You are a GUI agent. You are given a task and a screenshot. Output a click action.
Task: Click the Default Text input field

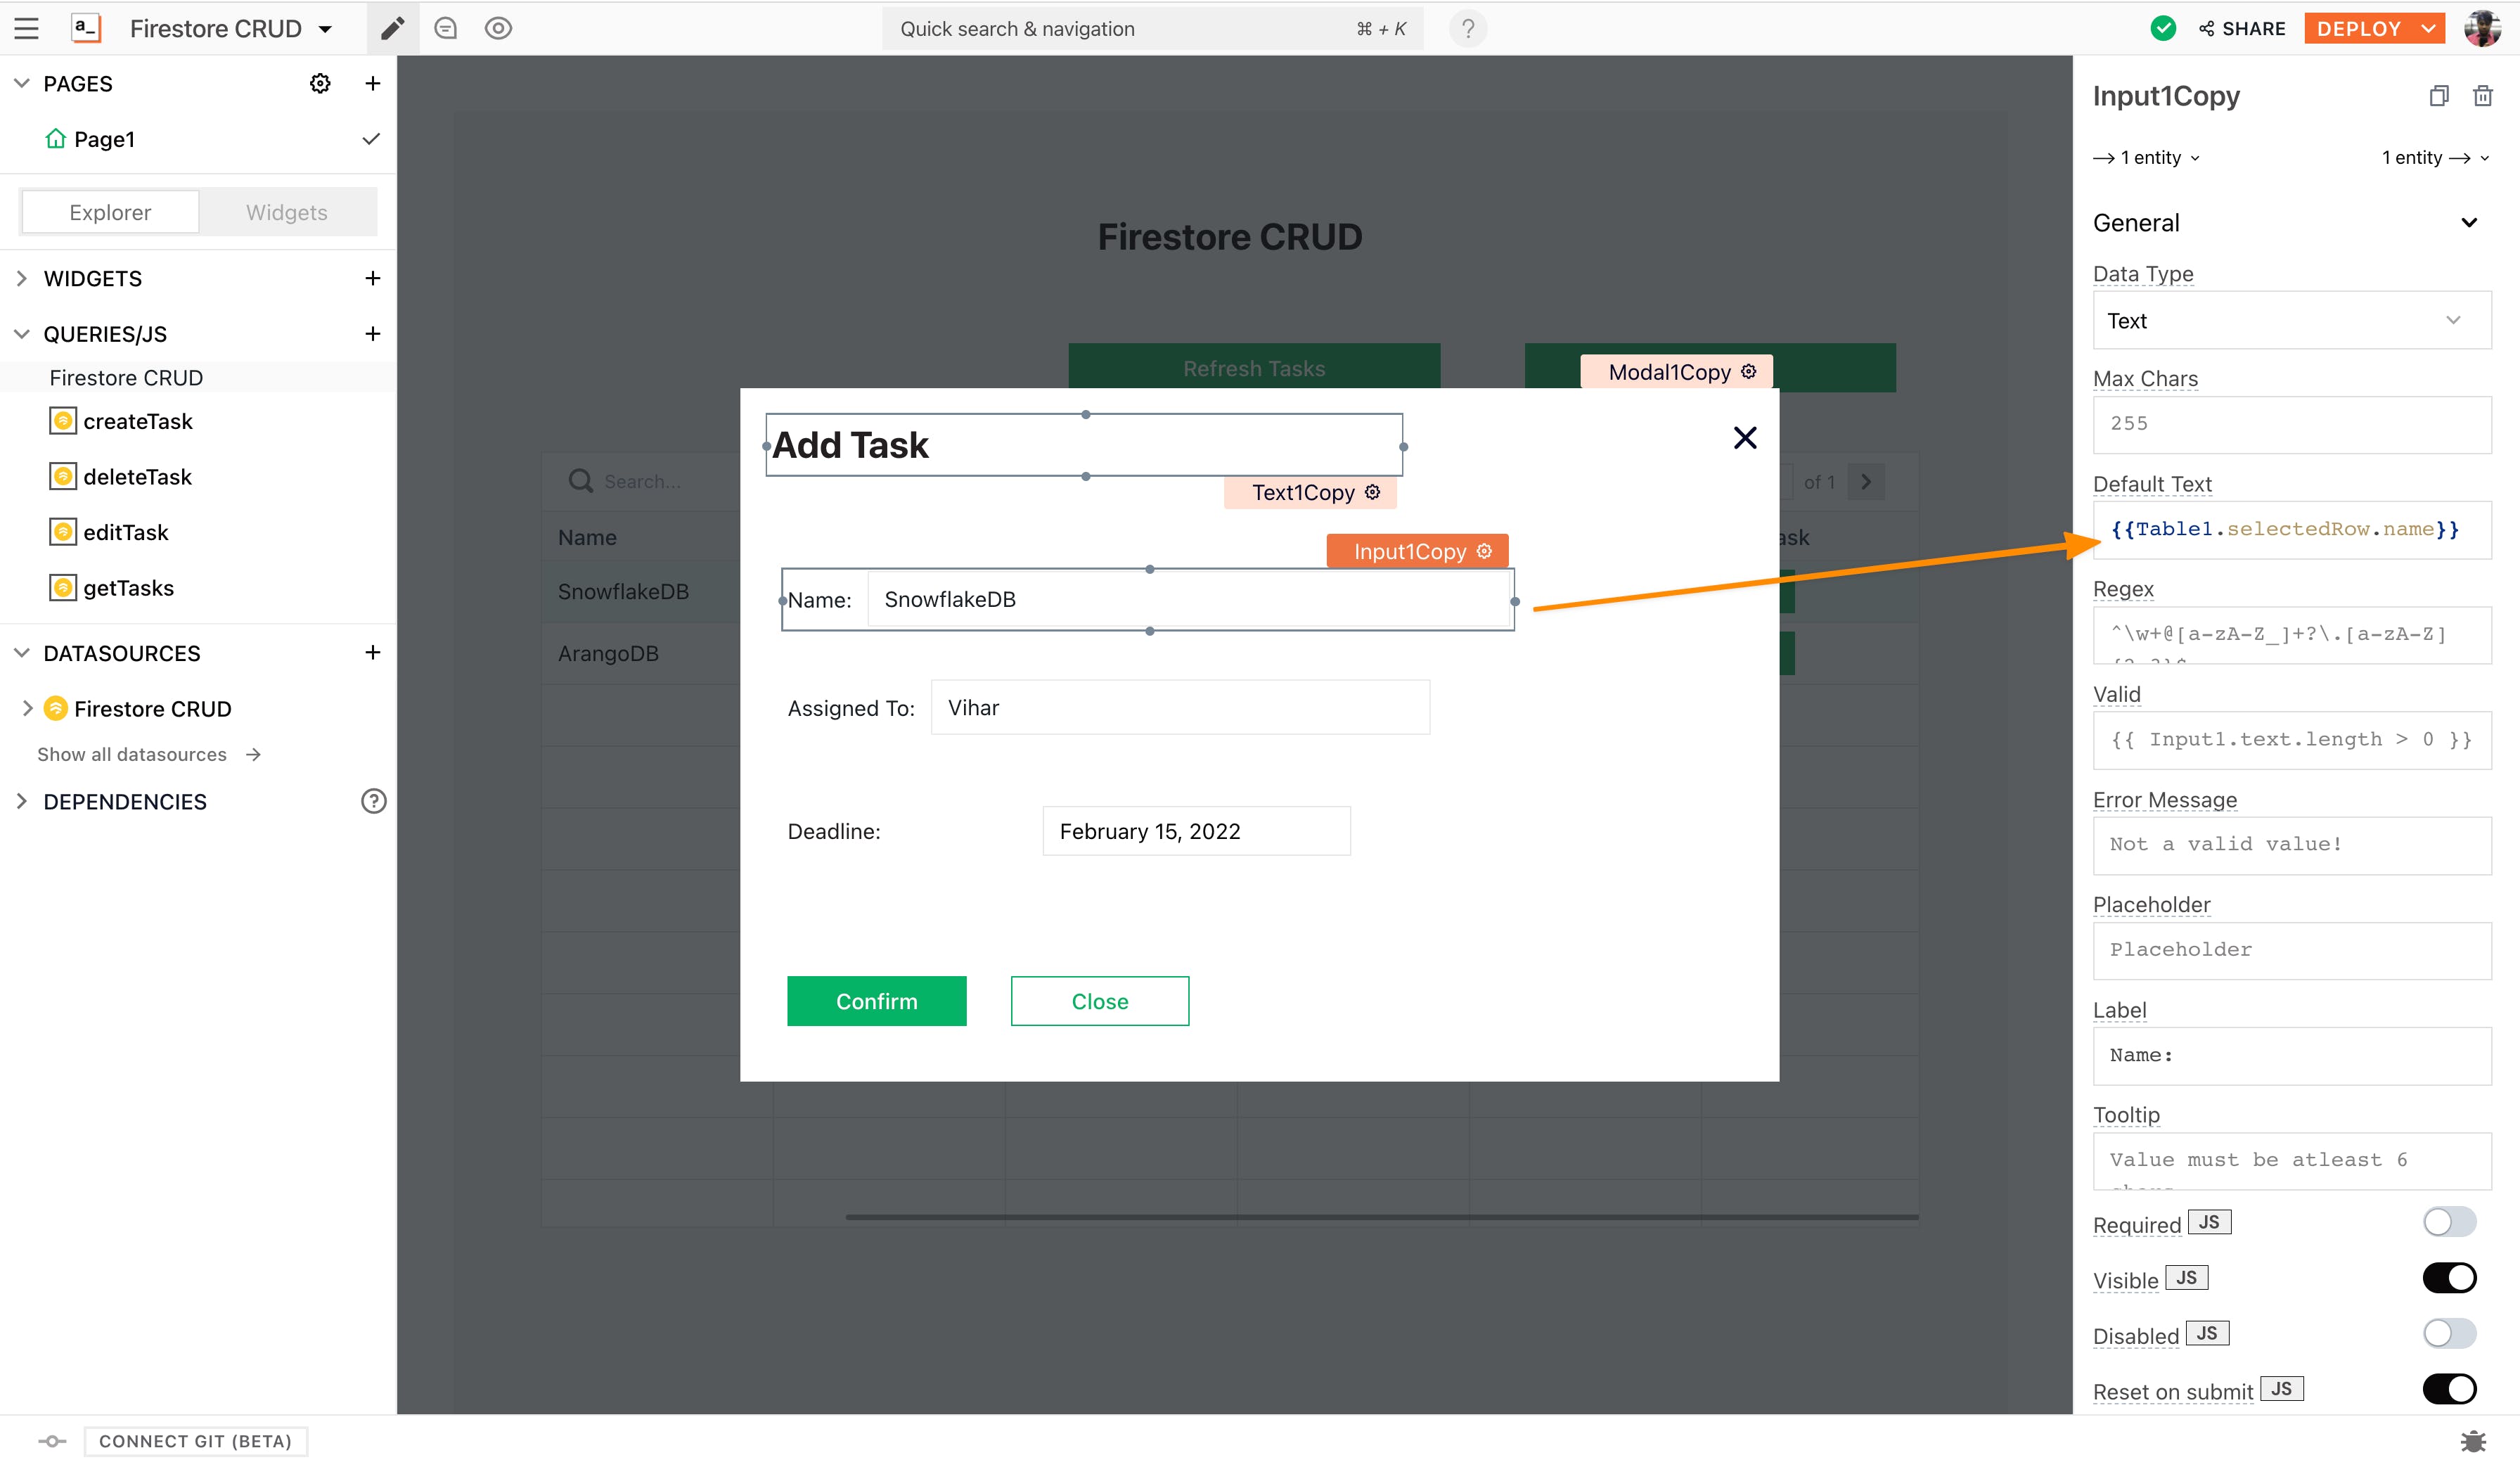[x=2290, y=530]
